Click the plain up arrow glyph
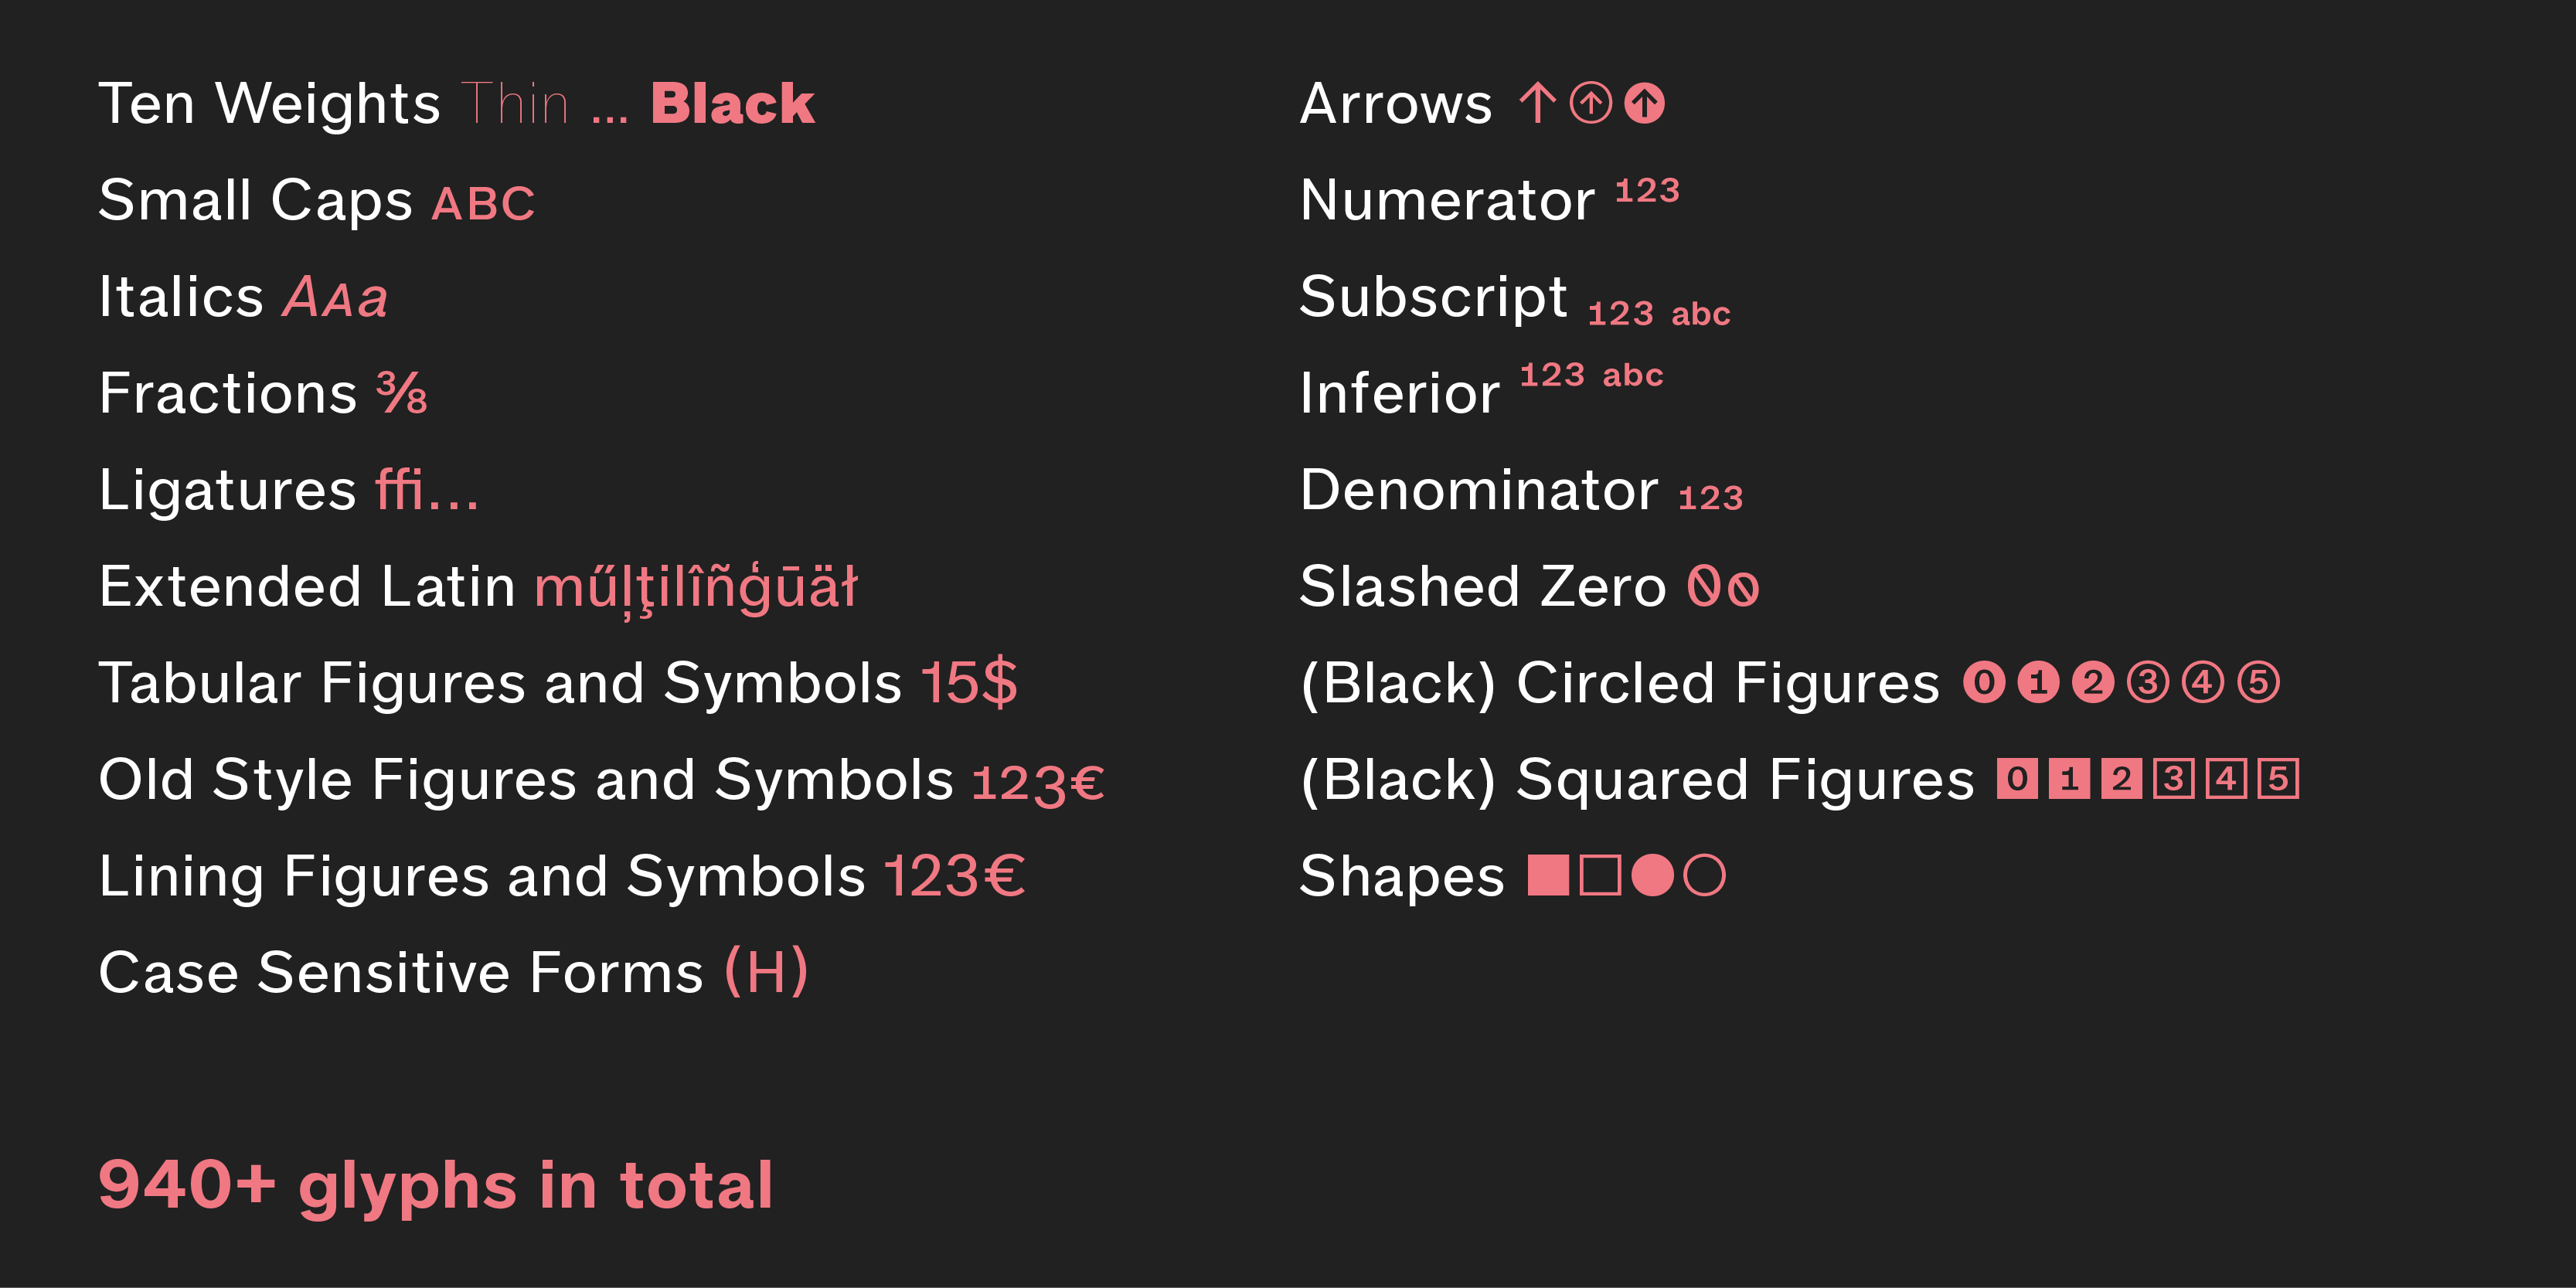Screen dimensions: 2576x1288 tap(1537, 103)
